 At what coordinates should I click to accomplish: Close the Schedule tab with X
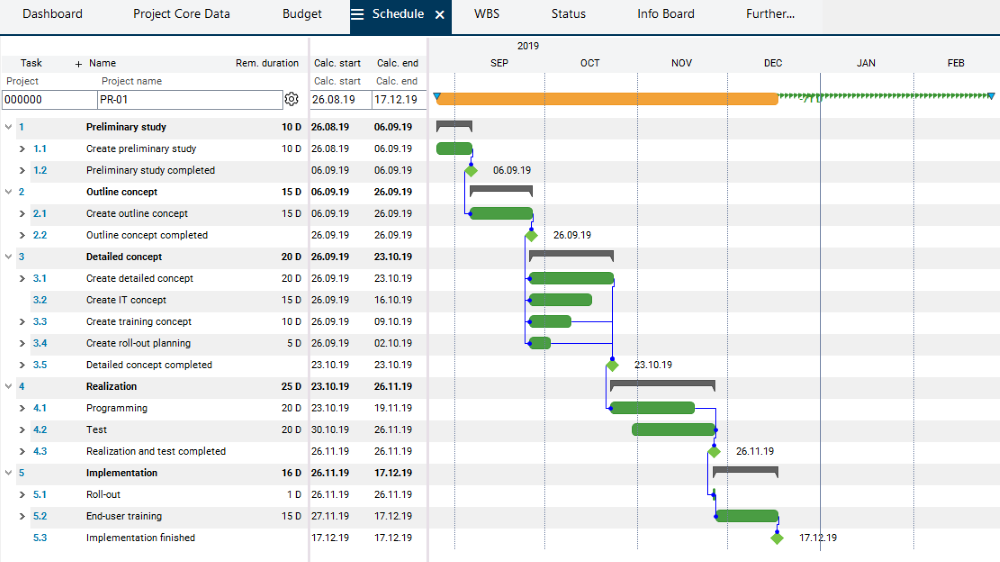point(440,15)
